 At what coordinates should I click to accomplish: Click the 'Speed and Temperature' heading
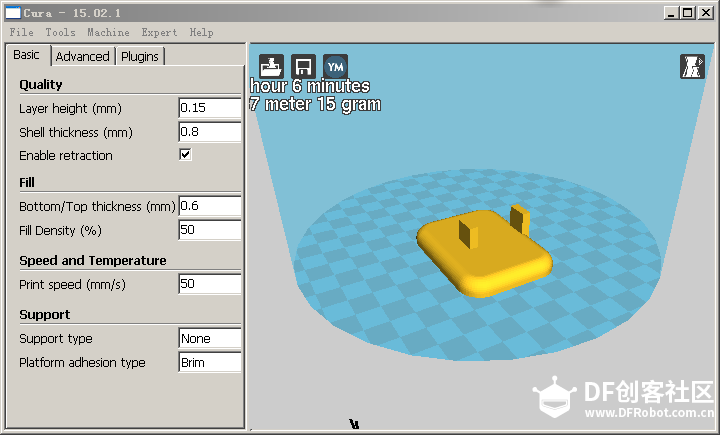coord(93,260)
